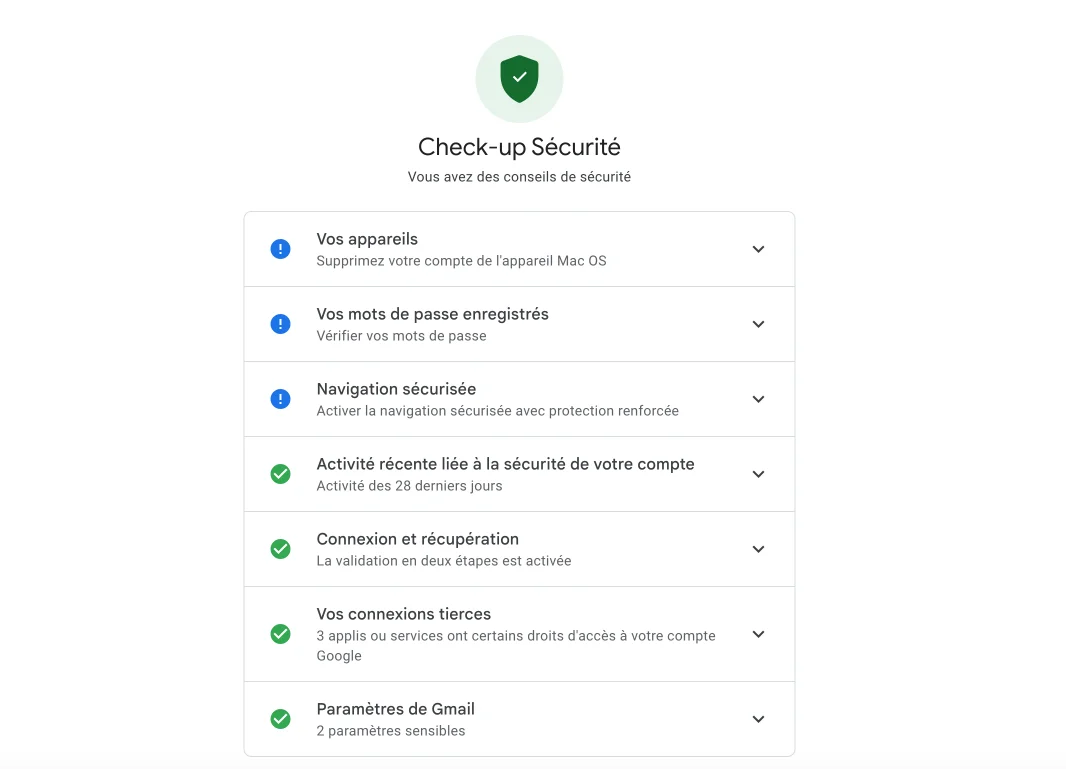Click the Activité des 28 derniers jours text
The width and height of the screenshot is (1066, 769).
[x=412, y=486]
